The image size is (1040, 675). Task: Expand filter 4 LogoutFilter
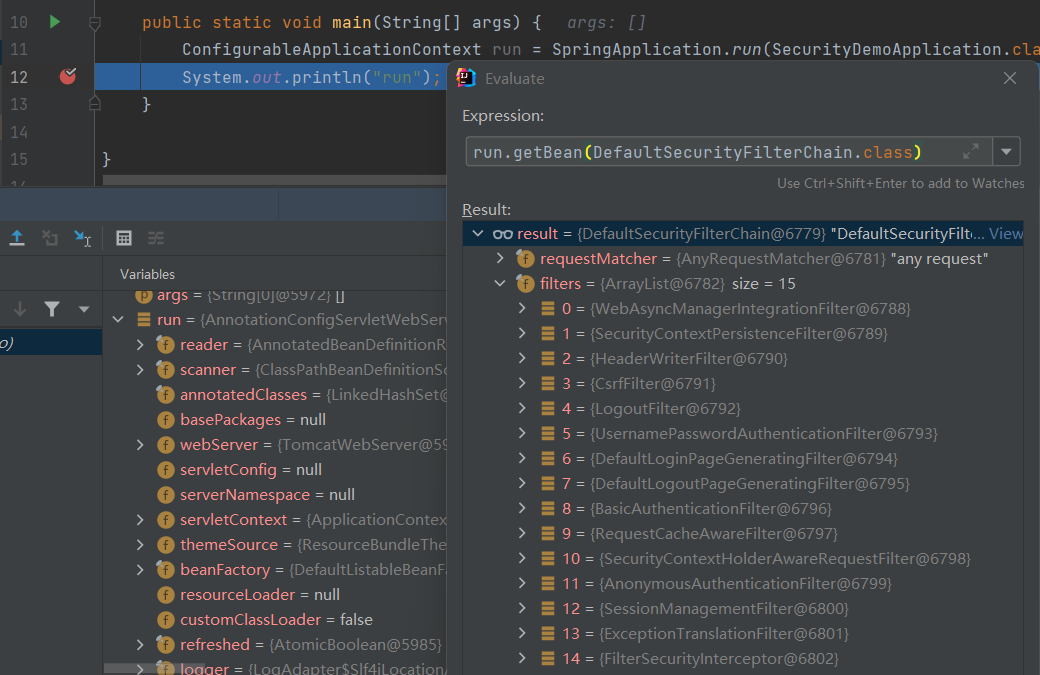coord(522,408)
